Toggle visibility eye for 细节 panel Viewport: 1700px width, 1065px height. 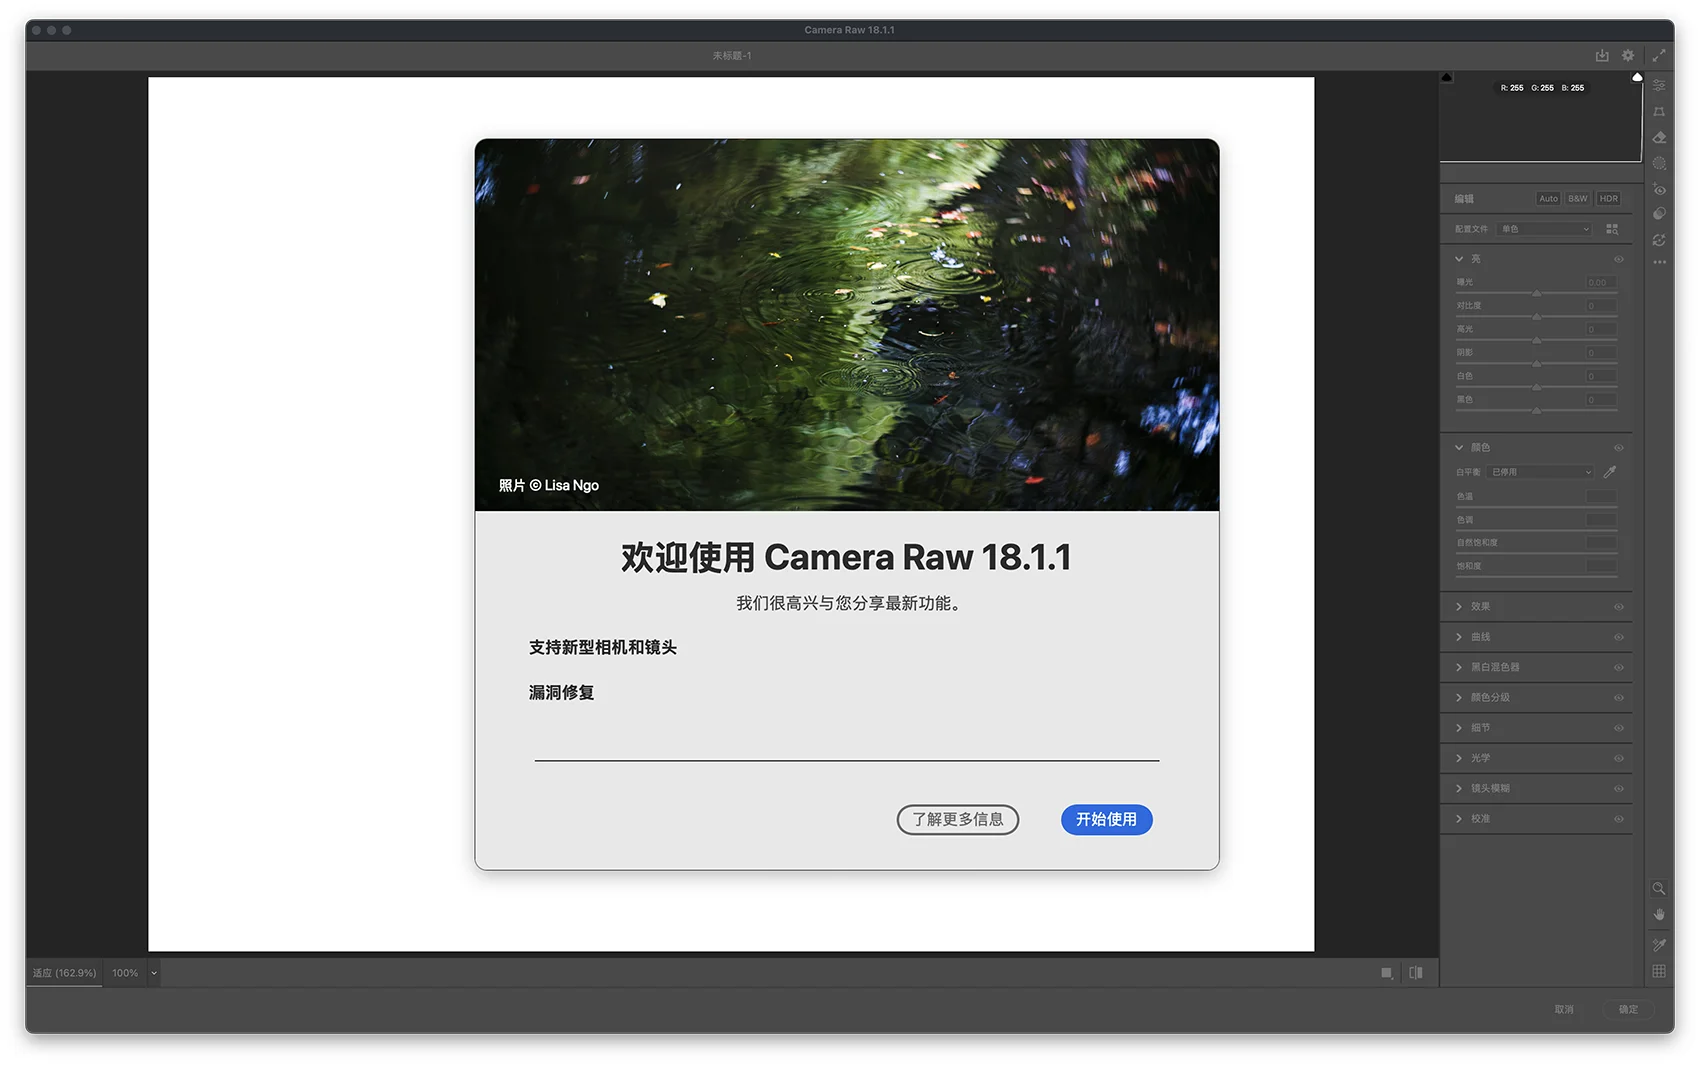point(1618,728)
